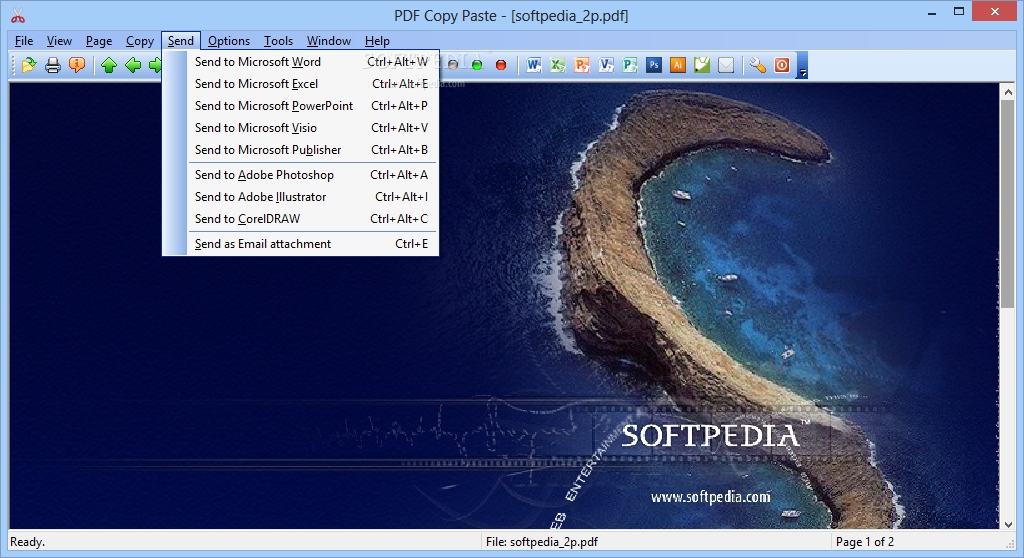1024x558 pixels.
Task: Click the Microsoft Excel toolbar icon
Action: tap(558, 65)
